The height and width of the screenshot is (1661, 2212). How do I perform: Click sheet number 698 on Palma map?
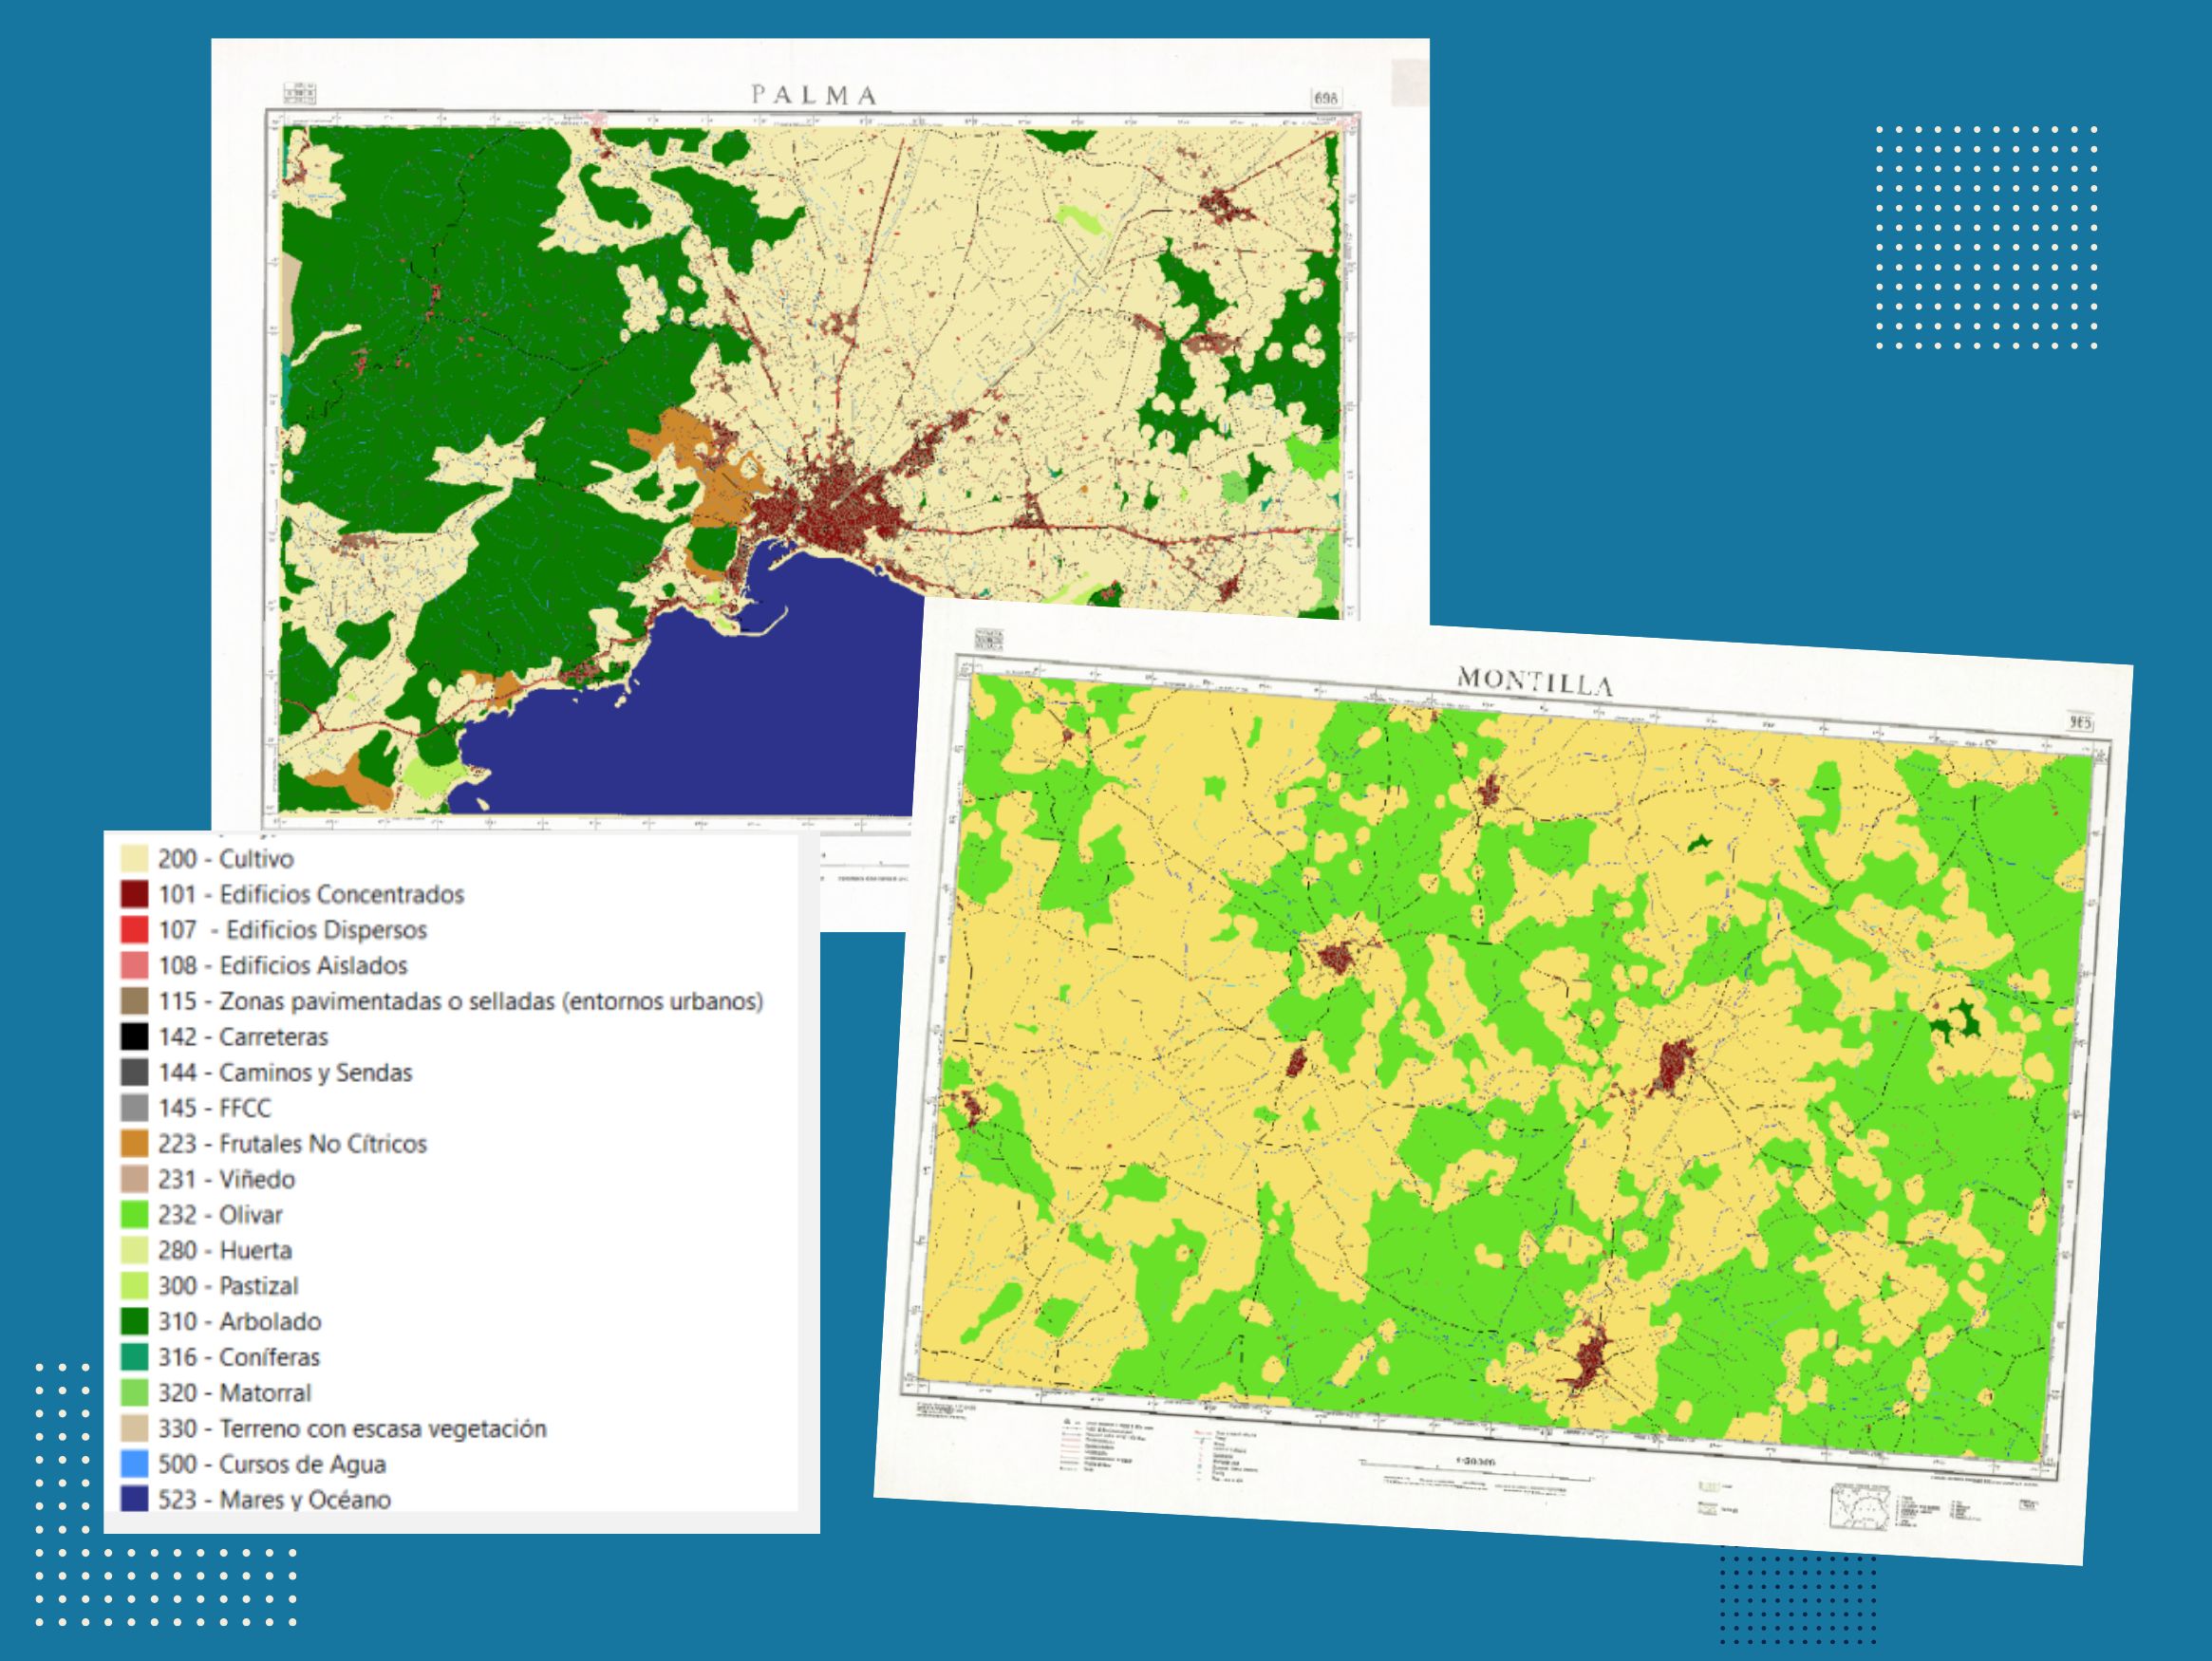1325,98
